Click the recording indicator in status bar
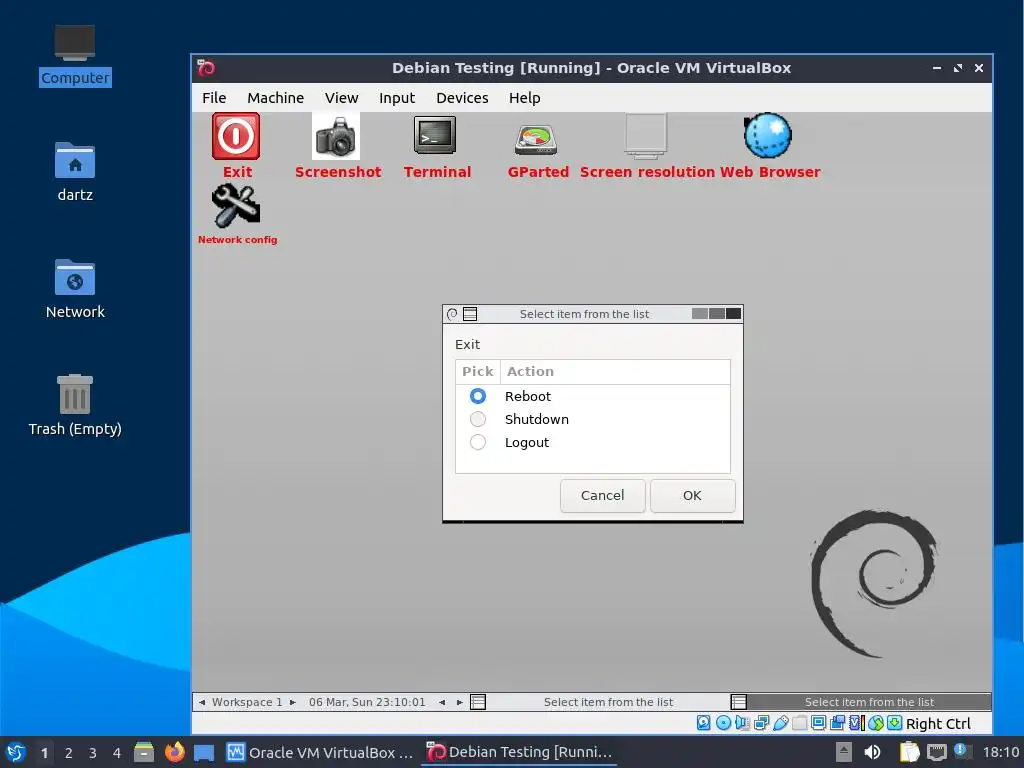This screenshot has height=768, width=1024. 837,723
